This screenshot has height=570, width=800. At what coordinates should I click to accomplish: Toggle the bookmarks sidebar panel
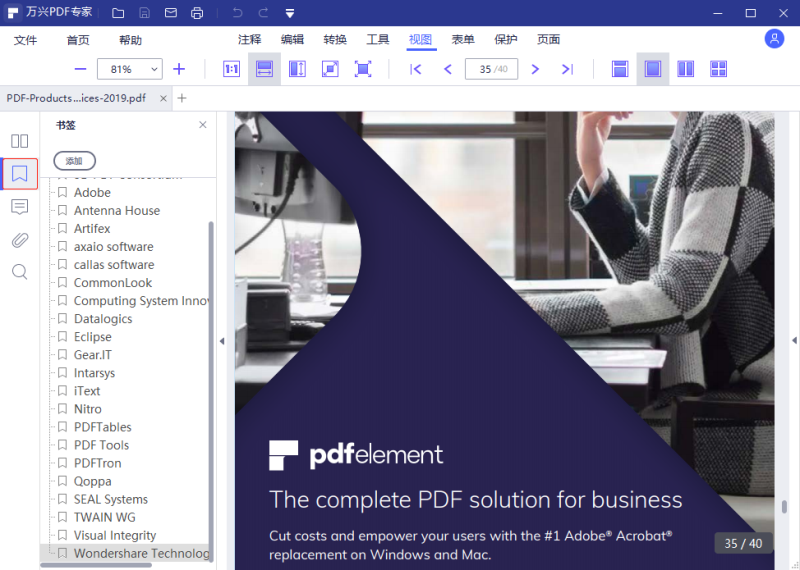pos(19,174)
